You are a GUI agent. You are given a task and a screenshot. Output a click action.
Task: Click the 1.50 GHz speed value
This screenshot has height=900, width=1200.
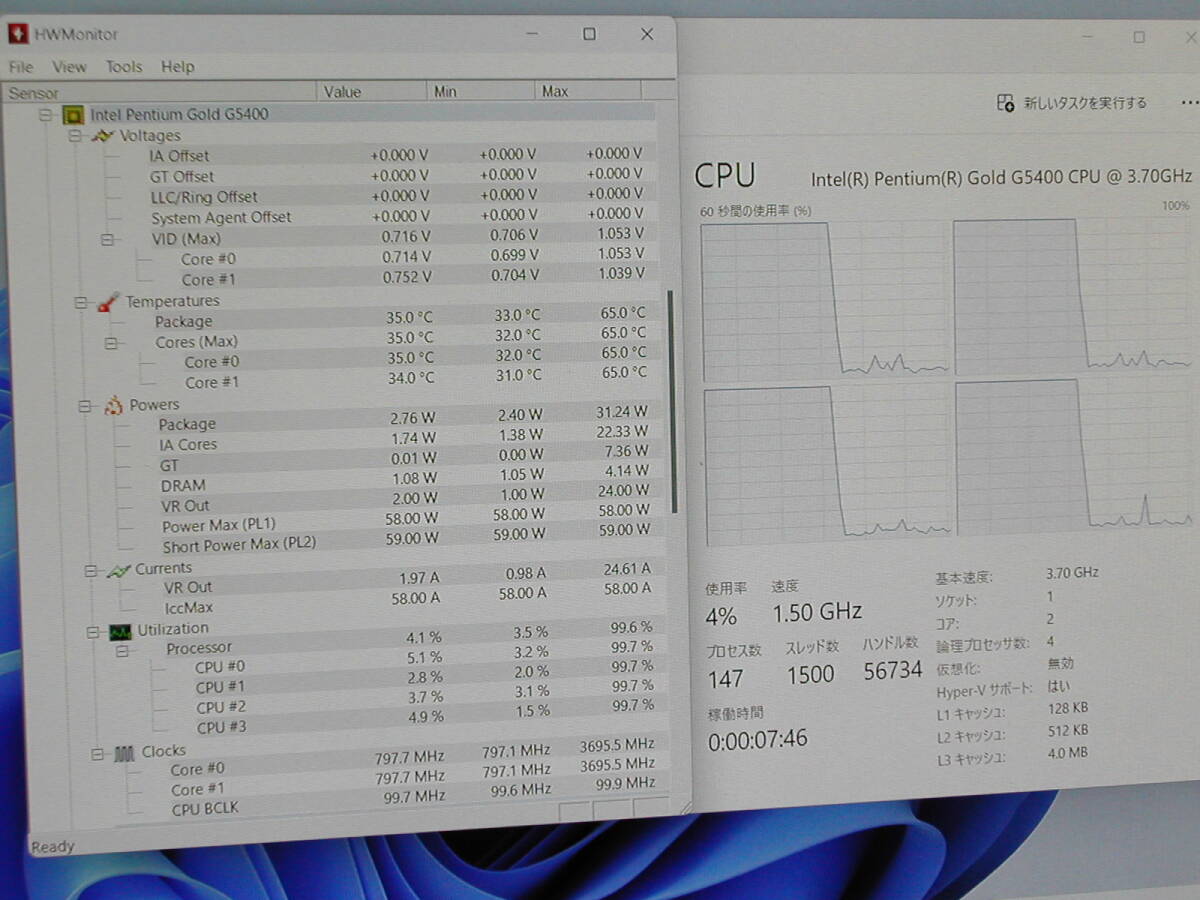coord(817,612)
